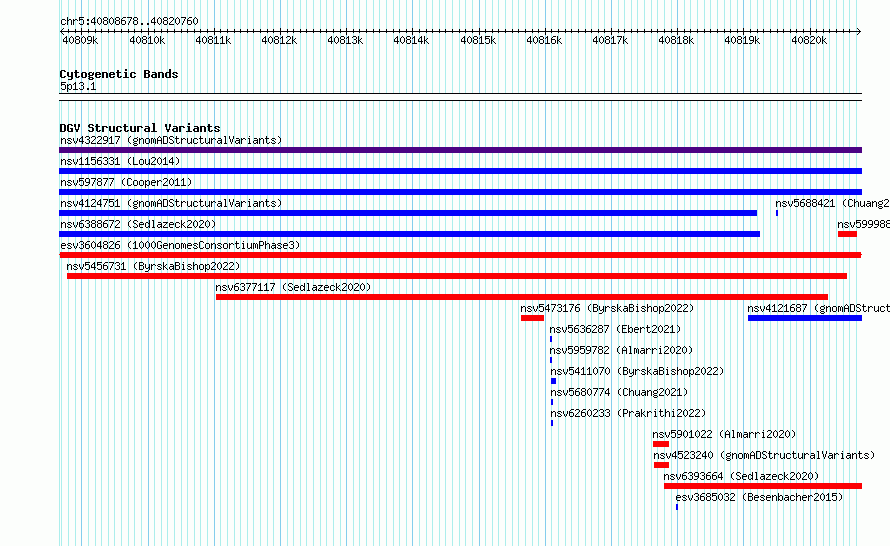Click the blue marker under nsv5959782
The width and height of the screenshot is (890, 546).
[x=551, y=360]
